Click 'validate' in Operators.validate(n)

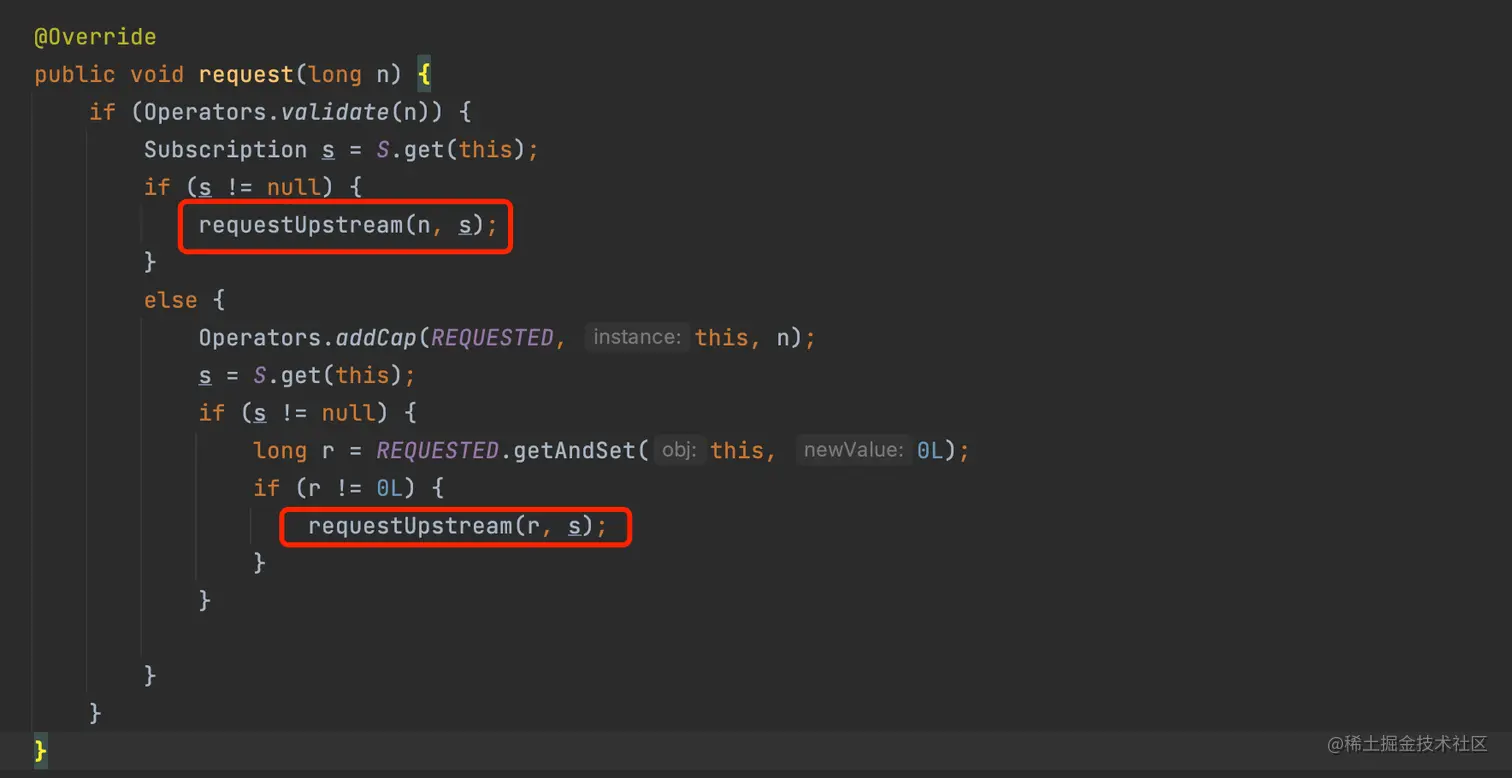pos(335,112)
